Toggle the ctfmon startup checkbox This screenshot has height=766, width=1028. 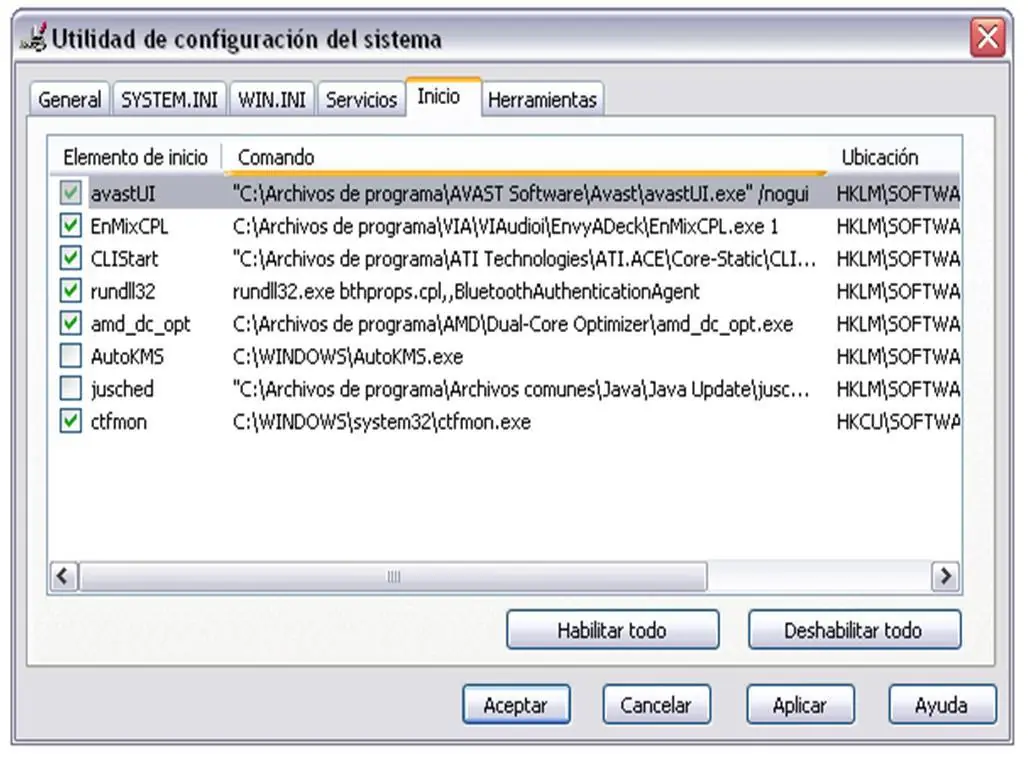70,421
